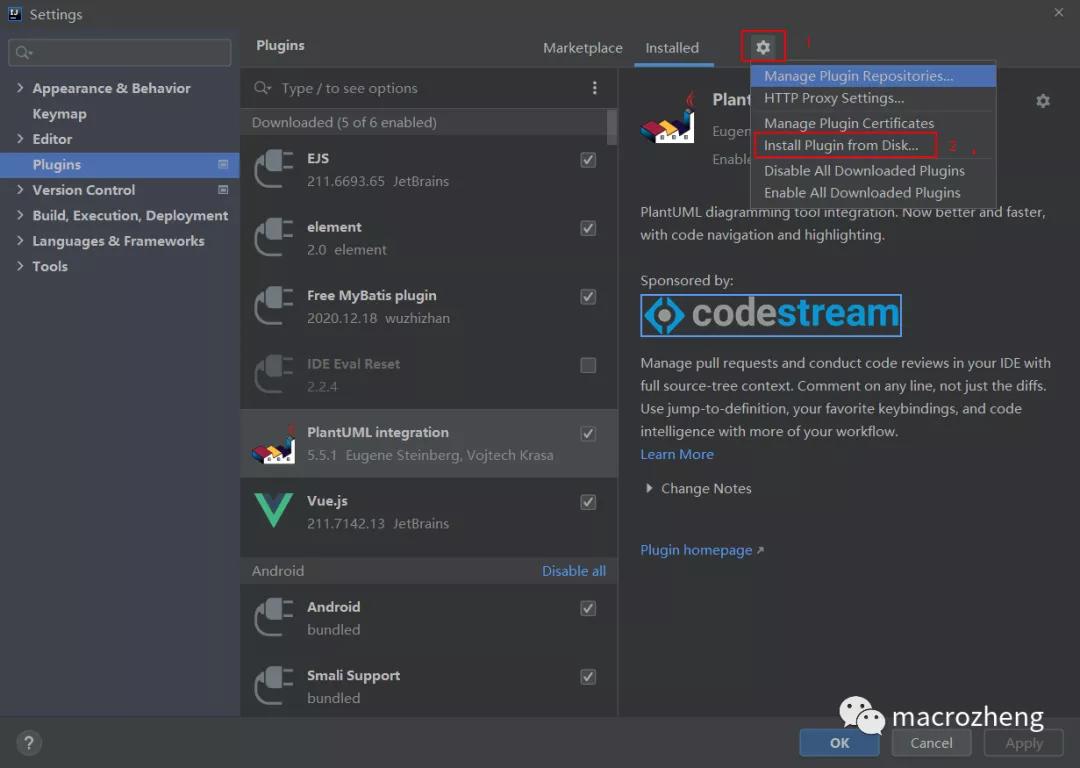
Task: Disable the EJS plugin checkbox
Action: tap(588, 160)
